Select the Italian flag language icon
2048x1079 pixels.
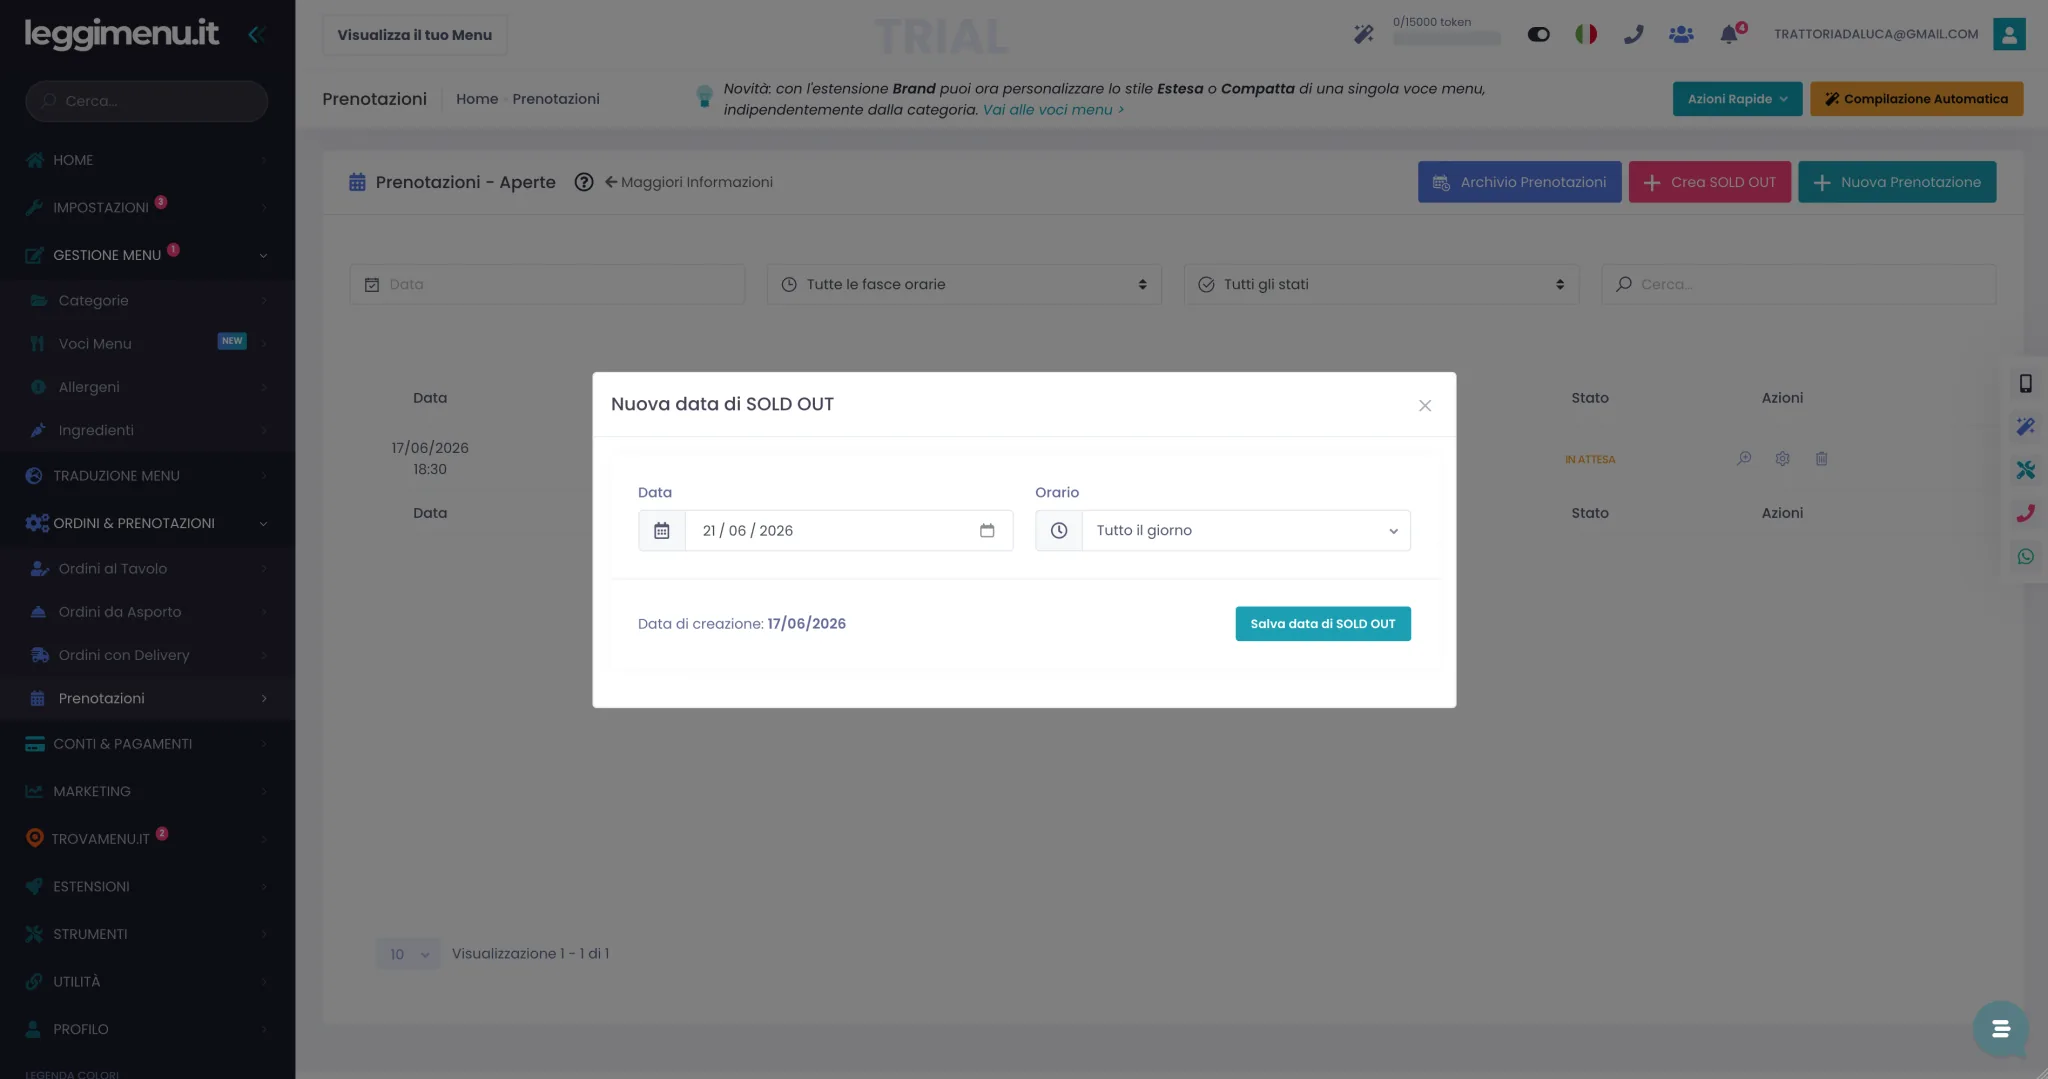(x=1586, y=34)
